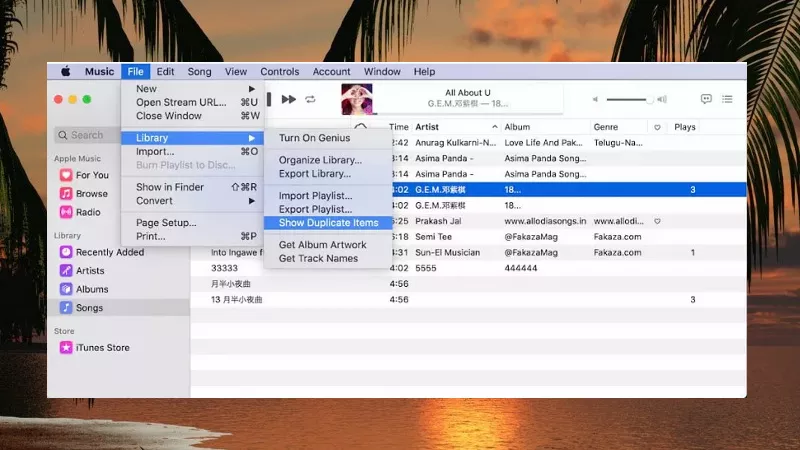800x450 pixels.
Task: Sort by the Plays column header
Action: [x=684, y=127]
